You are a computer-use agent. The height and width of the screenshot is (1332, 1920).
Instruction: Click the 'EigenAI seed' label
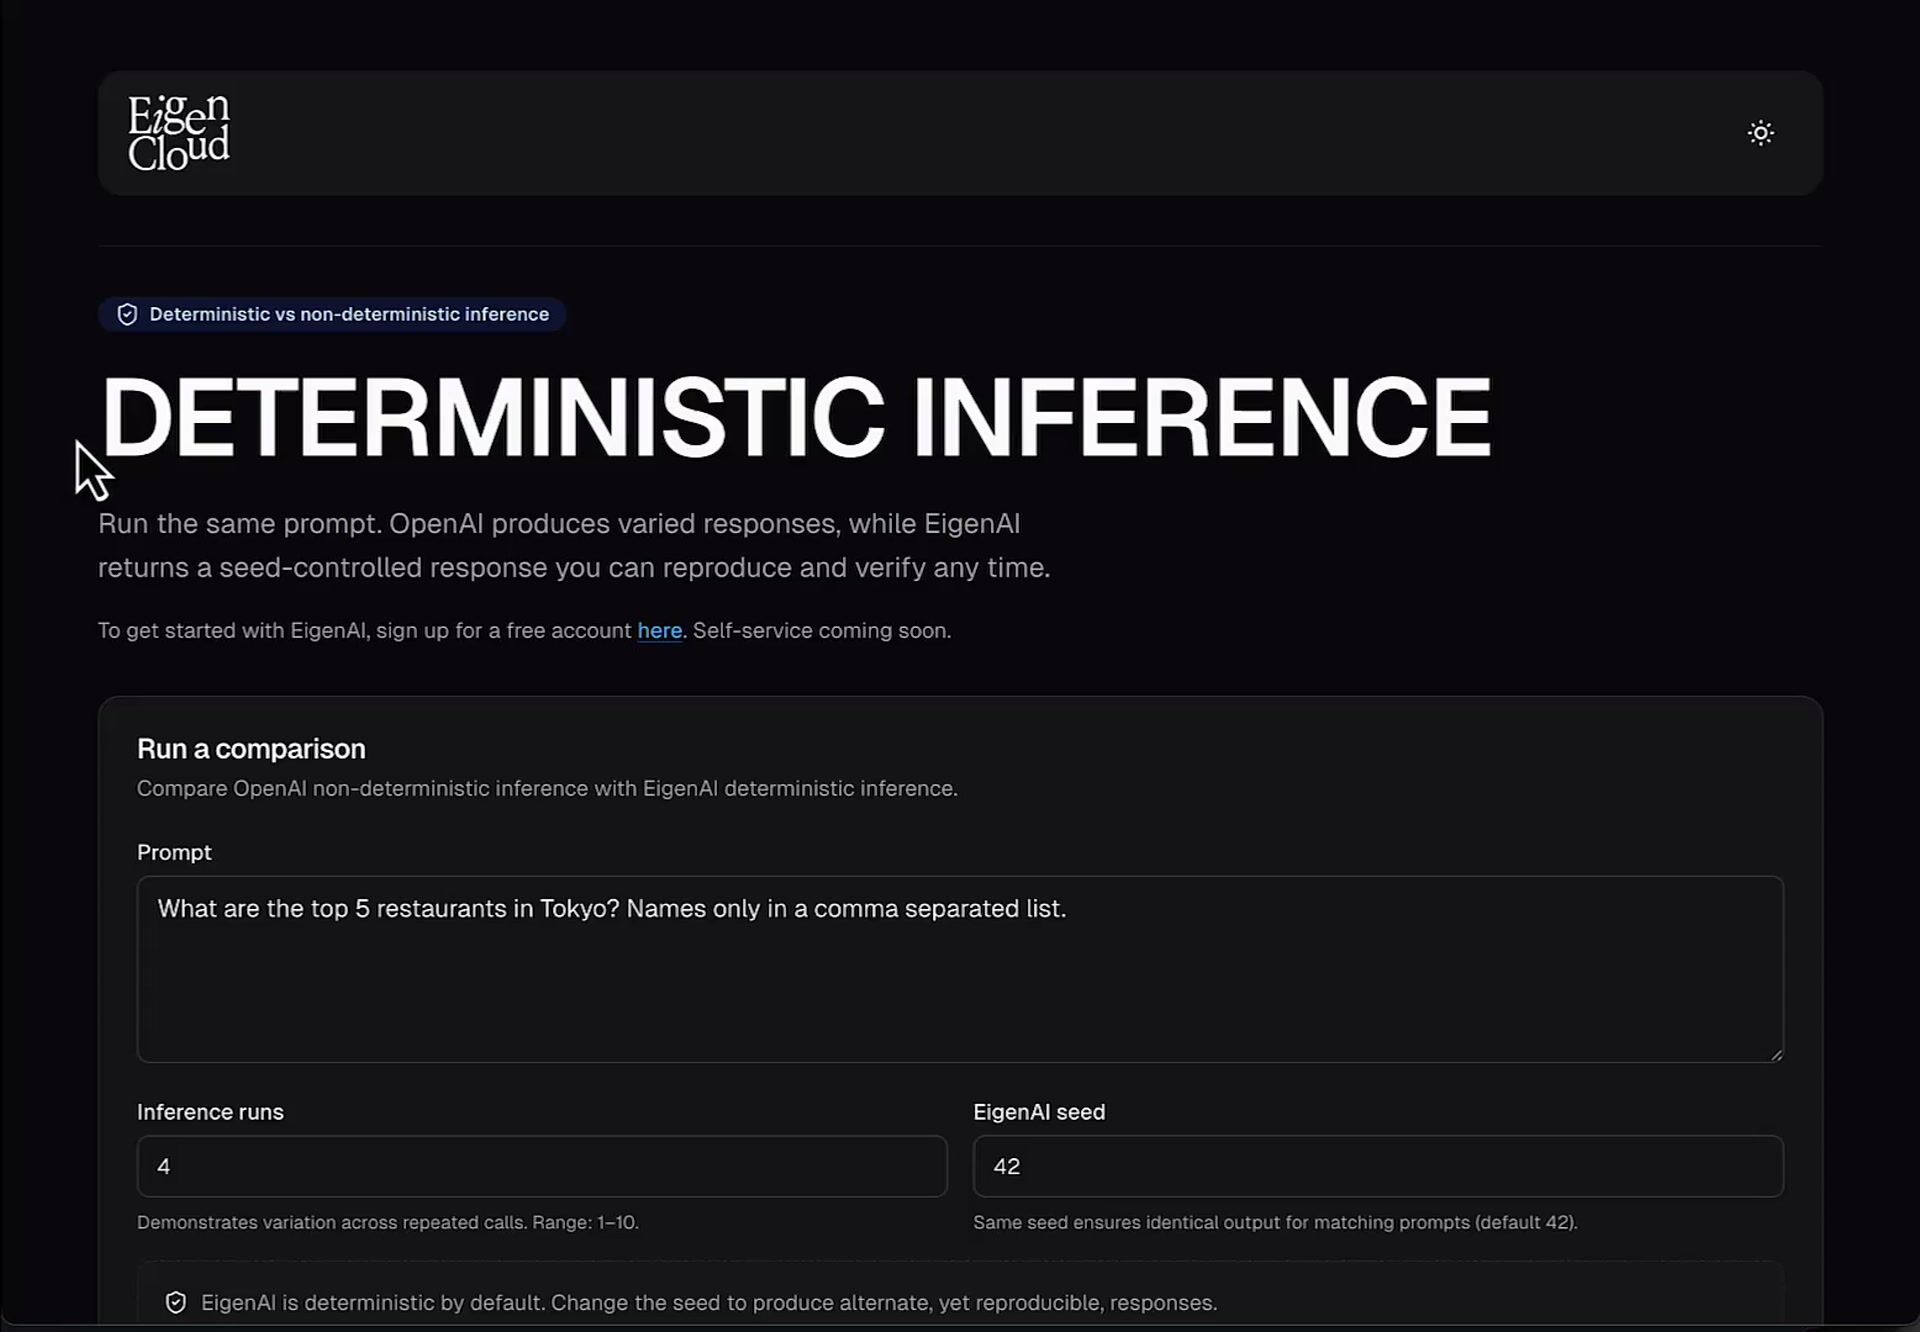tap(1039, 1112)
